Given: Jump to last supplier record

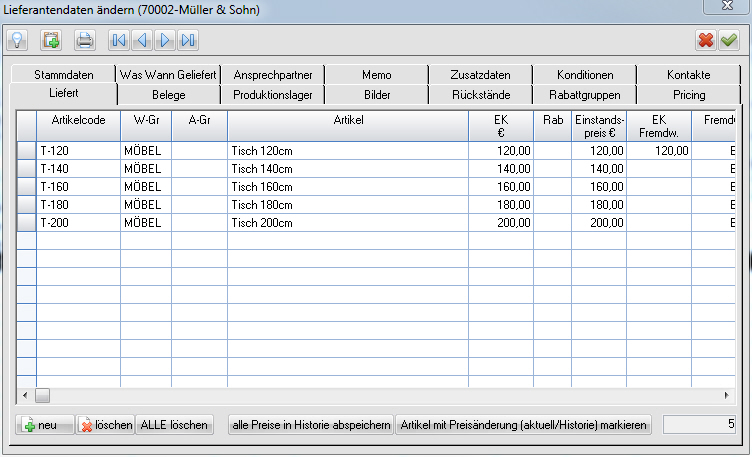Looking at the screenshot, I should tap(188, 40).
